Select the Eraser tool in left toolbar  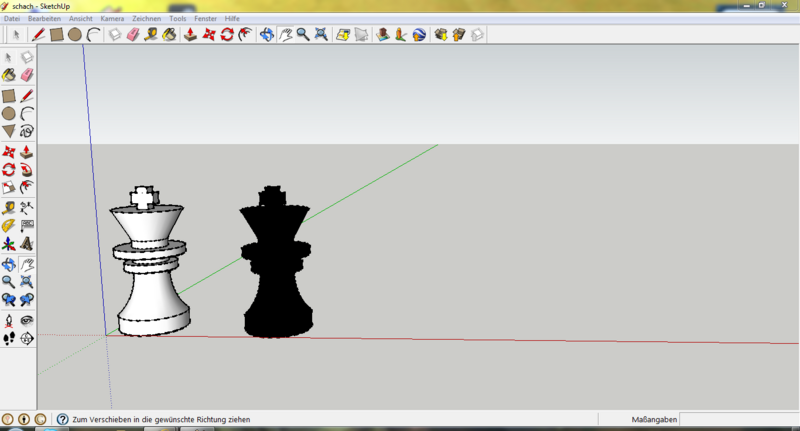27,74
